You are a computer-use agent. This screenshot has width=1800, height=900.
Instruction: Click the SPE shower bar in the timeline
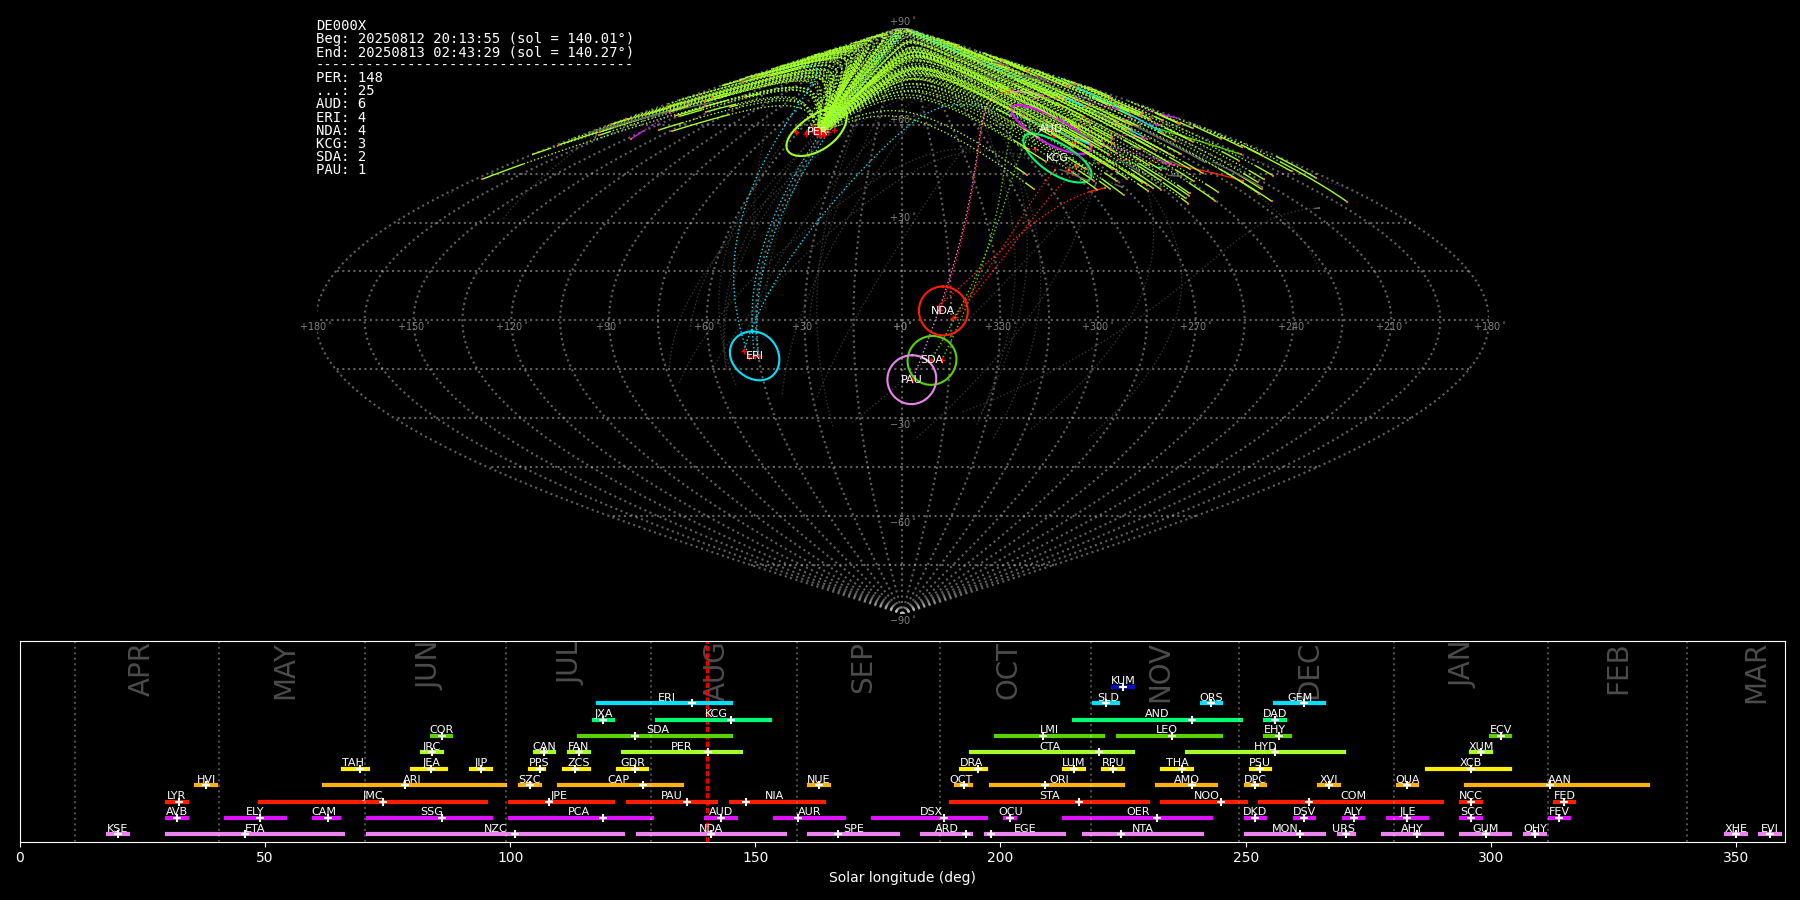point(853,834)
